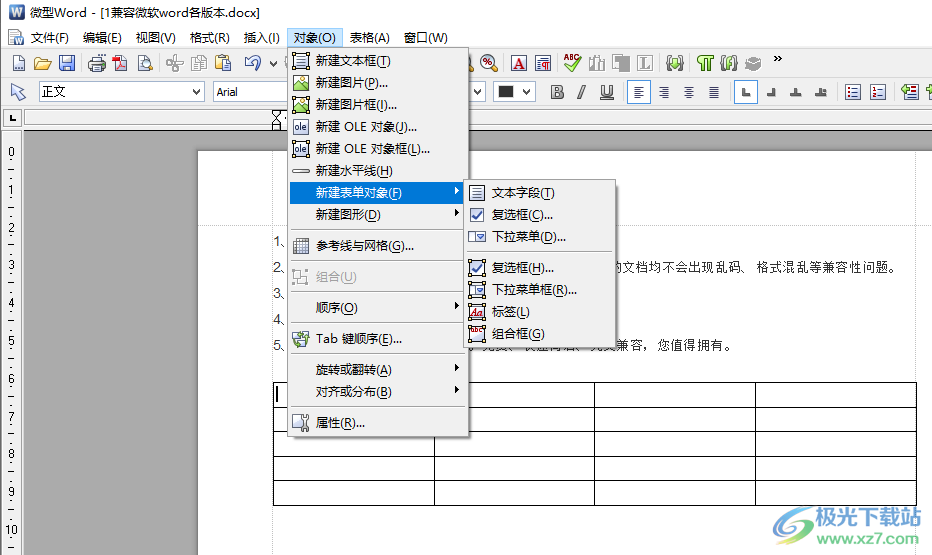The image size is (932, 555).
Task: Expand the 旋转或翻转(A) submenu
Action: pyautogui.click(x=377, y=370)
